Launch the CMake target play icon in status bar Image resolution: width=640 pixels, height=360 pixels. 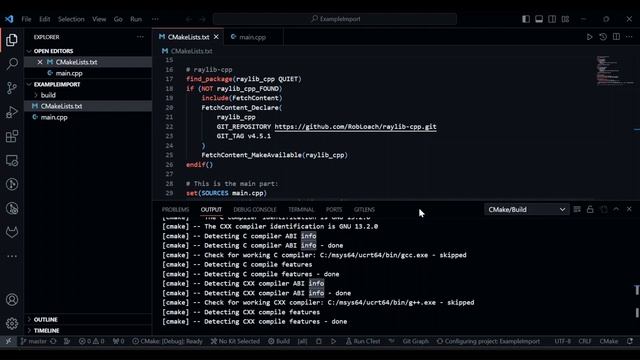pyautogui.click(x=333, y=341)
